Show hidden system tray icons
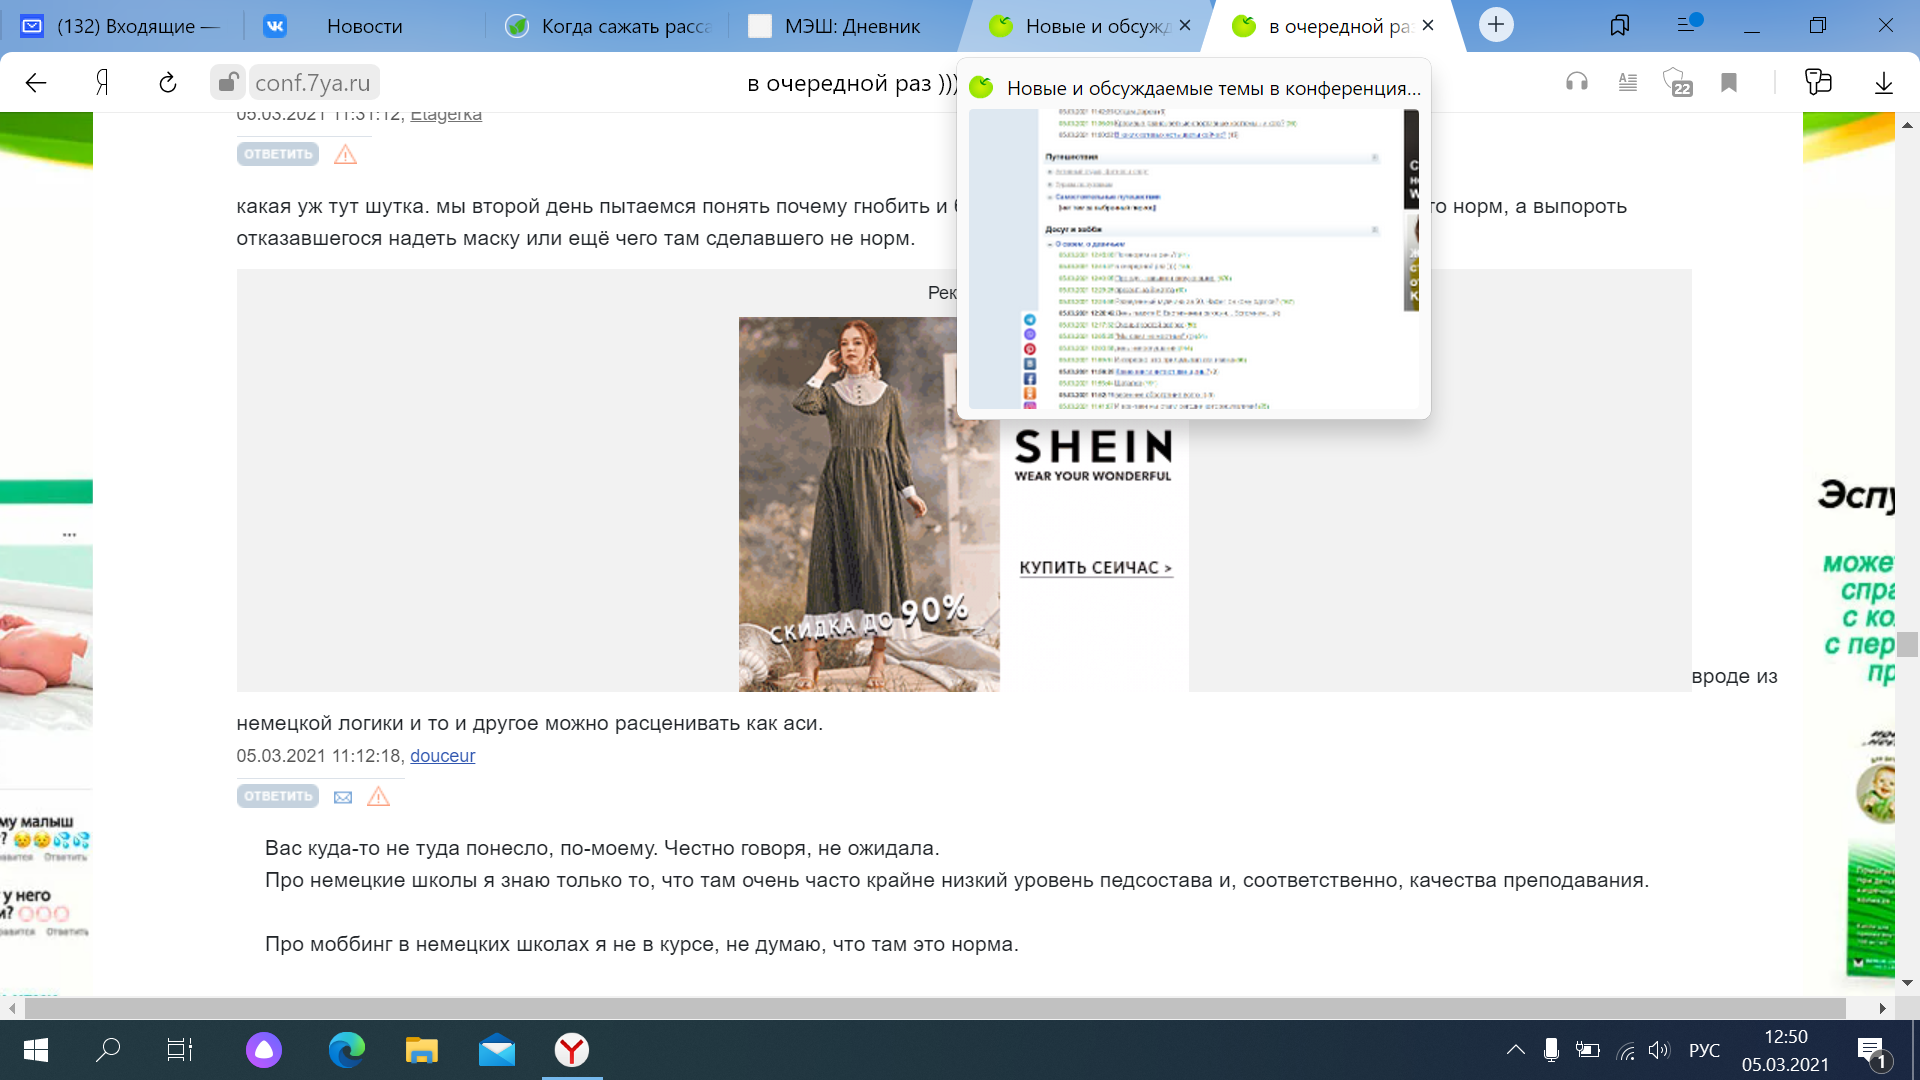1920x1080 pixels. click(1516, 1050)
